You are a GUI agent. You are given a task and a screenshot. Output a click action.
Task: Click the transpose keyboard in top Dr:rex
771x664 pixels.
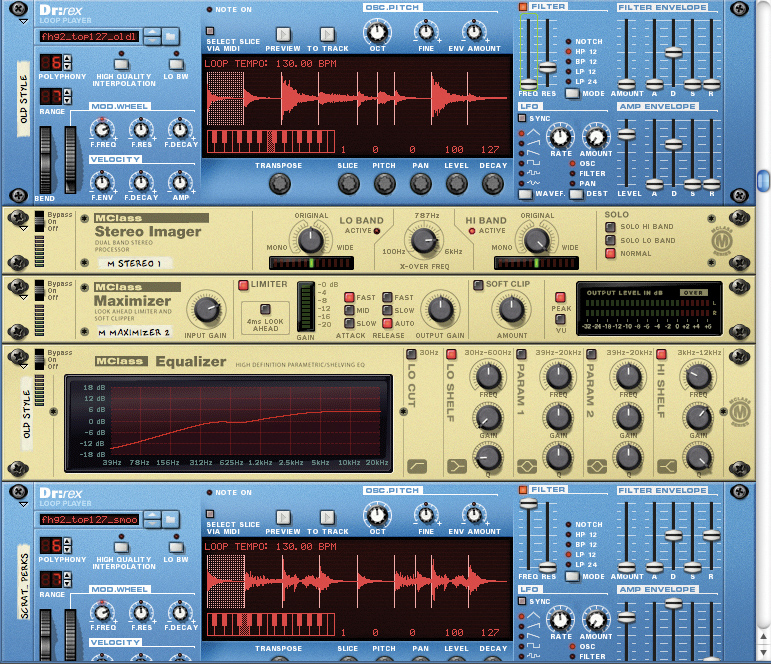point(271,142)
